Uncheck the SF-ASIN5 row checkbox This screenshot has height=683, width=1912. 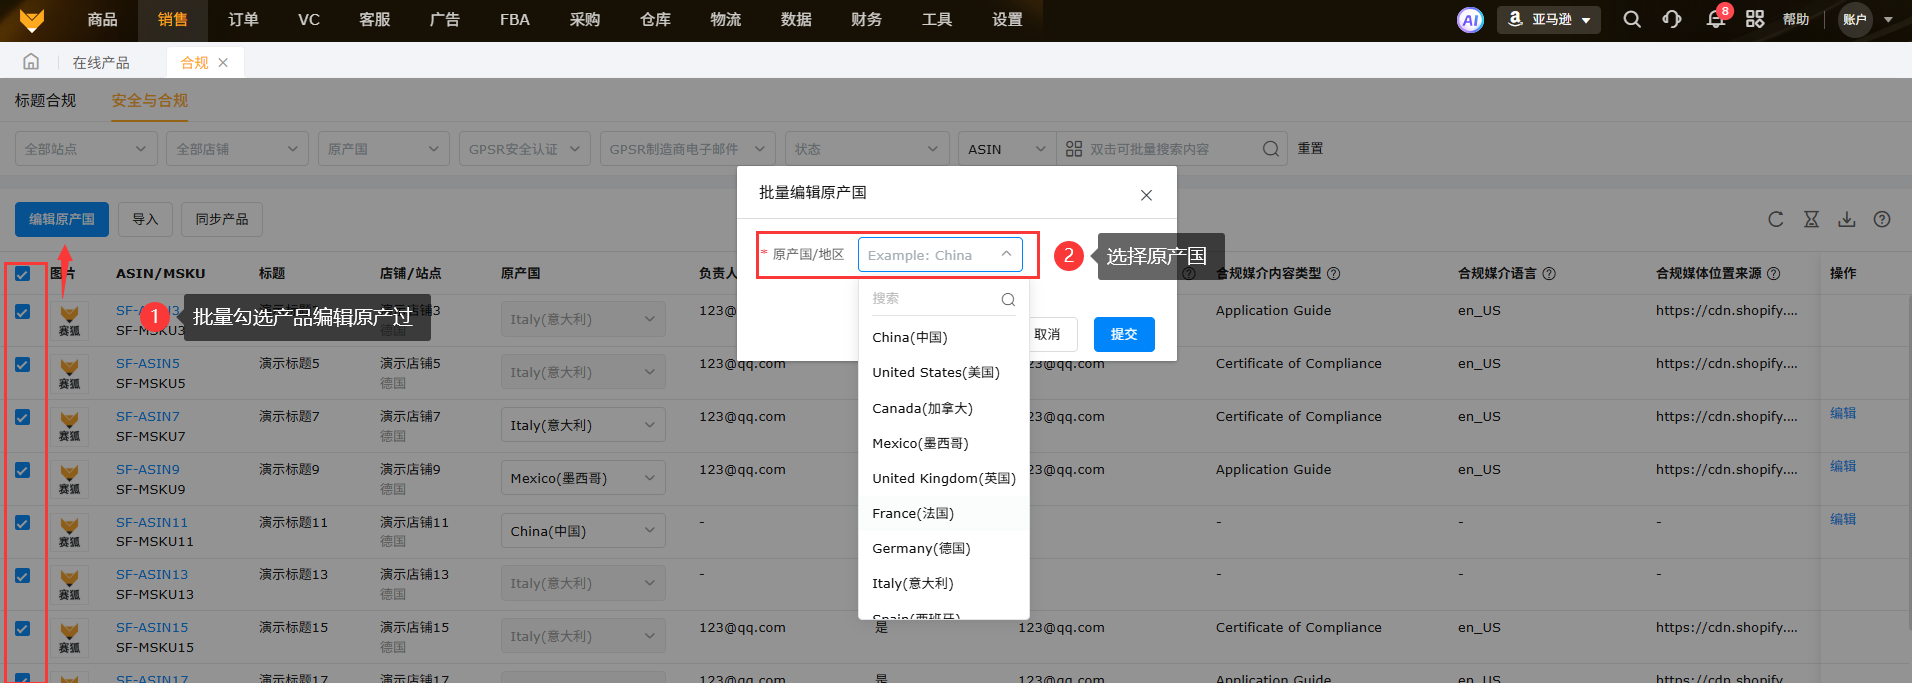pos(23,365)
